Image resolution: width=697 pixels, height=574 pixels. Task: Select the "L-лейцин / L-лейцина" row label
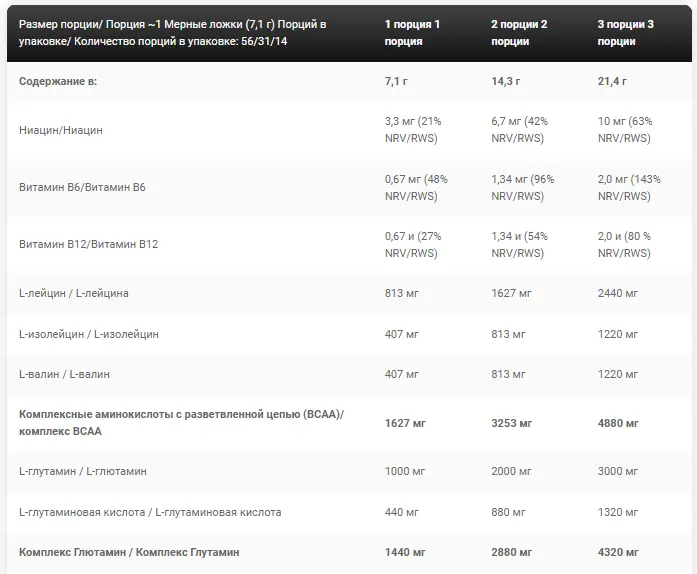pyautogui.click(x=74, y=293)
